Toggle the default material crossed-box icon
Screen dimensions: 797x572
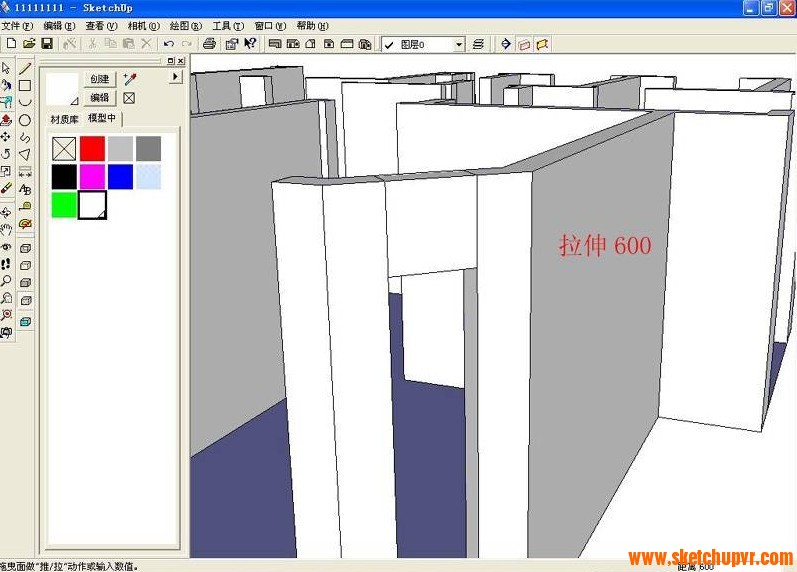(129, 98)
